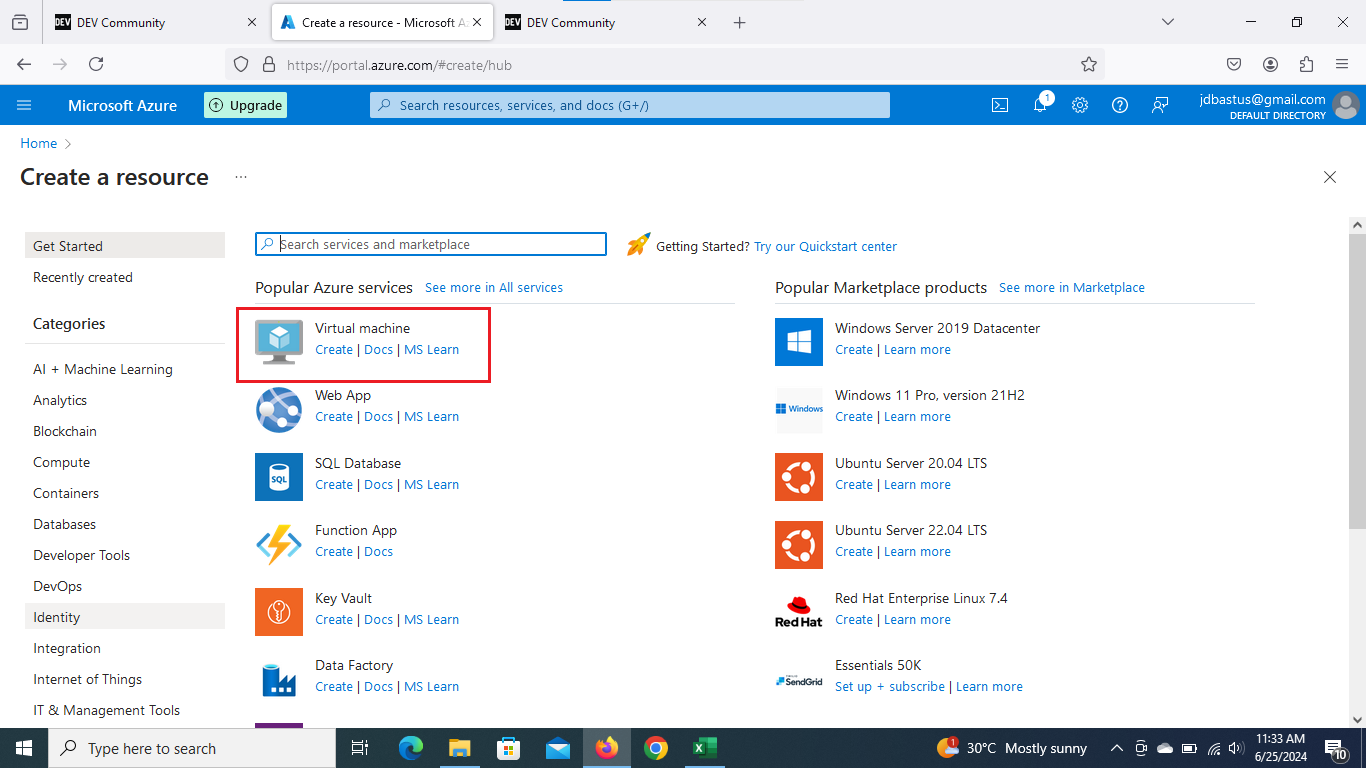
Task: Expand the Firefox list all tabs arrow
Action: pyautogui.click(x=1167, y=22)
